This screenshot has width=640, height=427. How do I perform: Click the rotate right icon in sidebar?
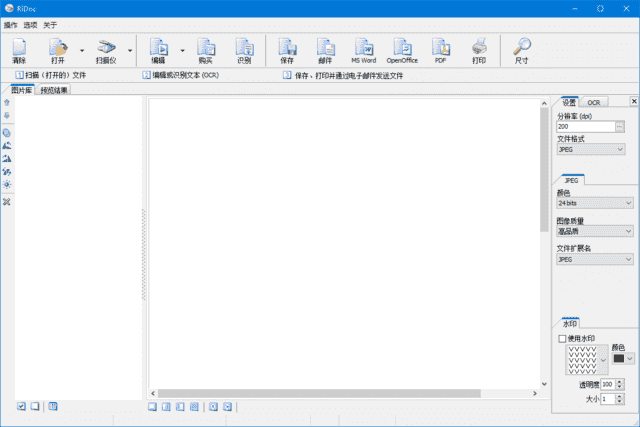coord(7,158)
